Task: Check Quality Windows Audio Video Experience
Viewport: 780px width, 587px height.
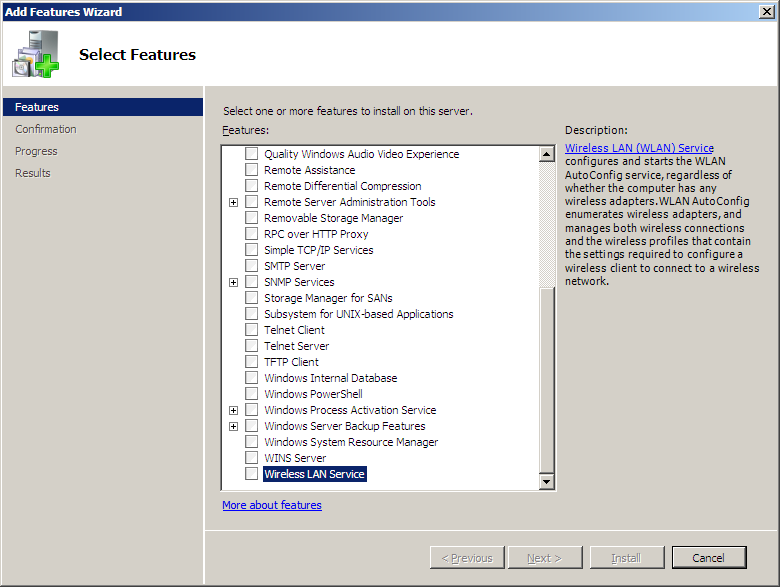Action: pos(252,153)
